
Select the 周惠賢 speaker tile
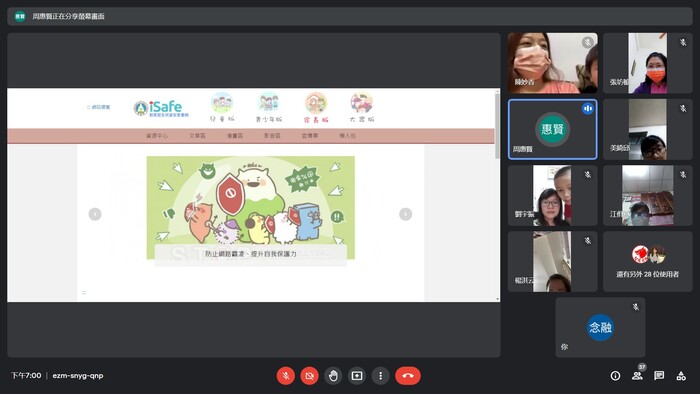click(x=553, y=129)
